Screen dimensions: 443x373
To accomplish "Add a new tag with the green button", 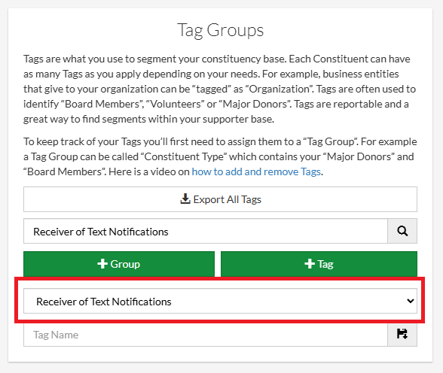I will click(319, 264).
